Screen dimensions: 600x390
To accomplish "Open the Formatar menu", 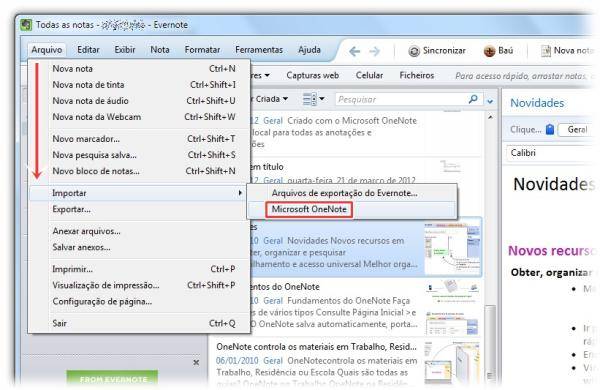I will (202, 50).
